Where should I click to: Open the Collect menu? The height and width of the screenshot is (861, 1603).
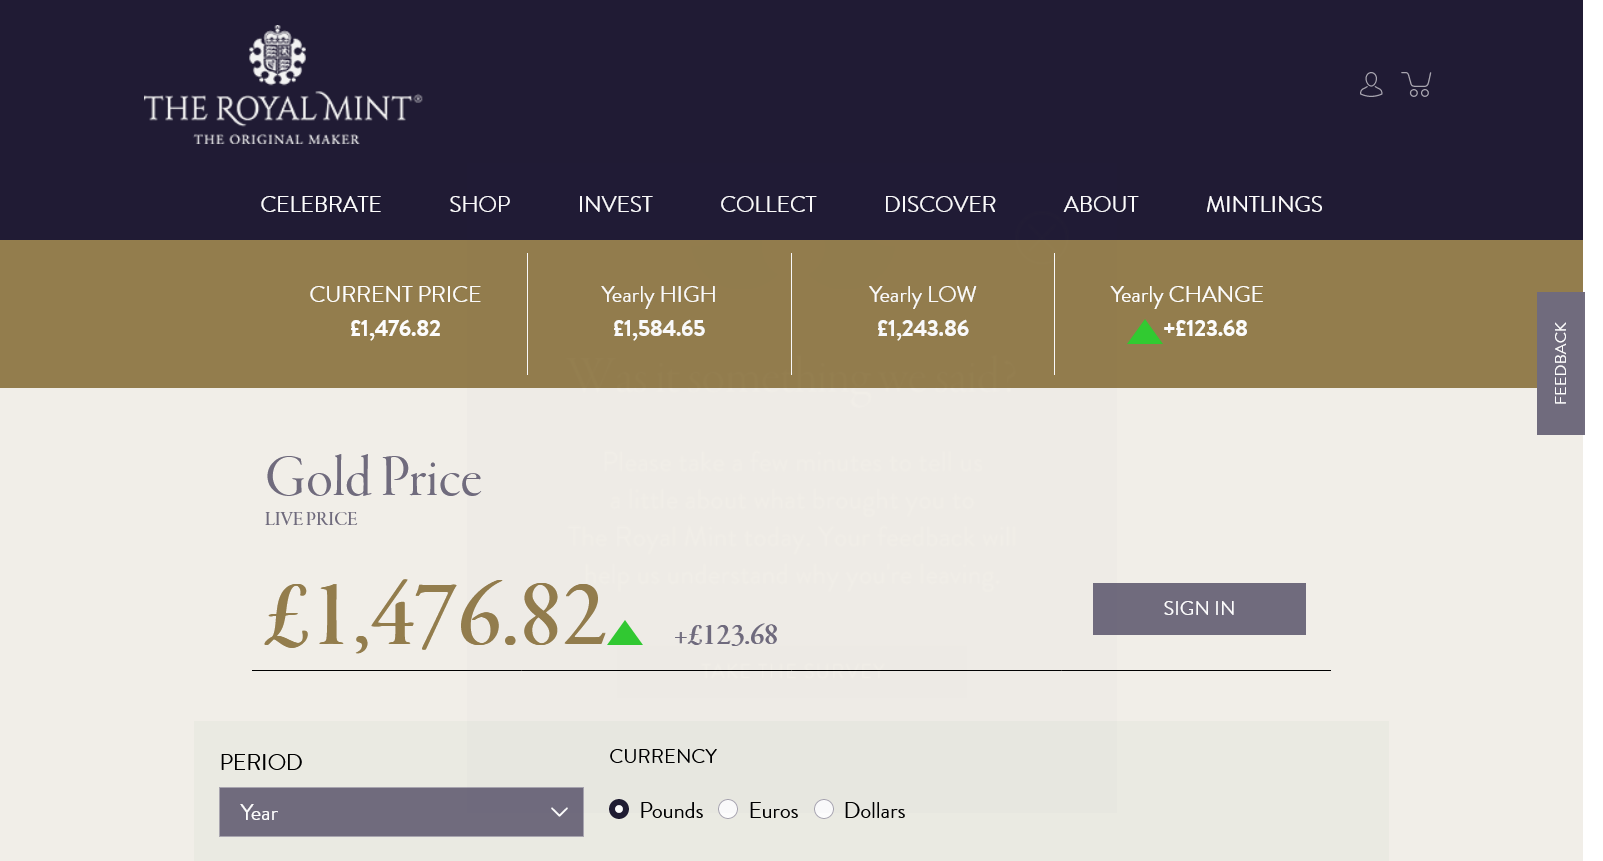(x=768, y=204)
